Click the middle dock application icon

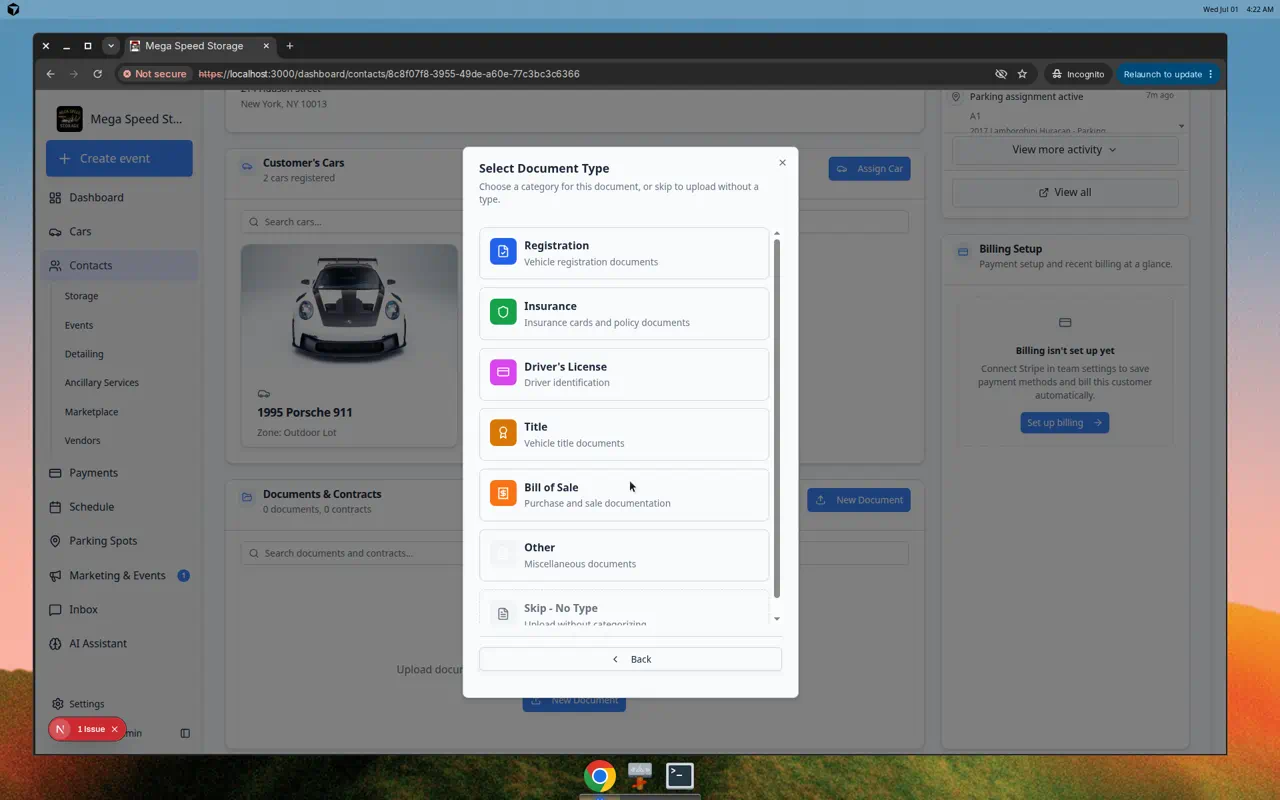[640, 776]
